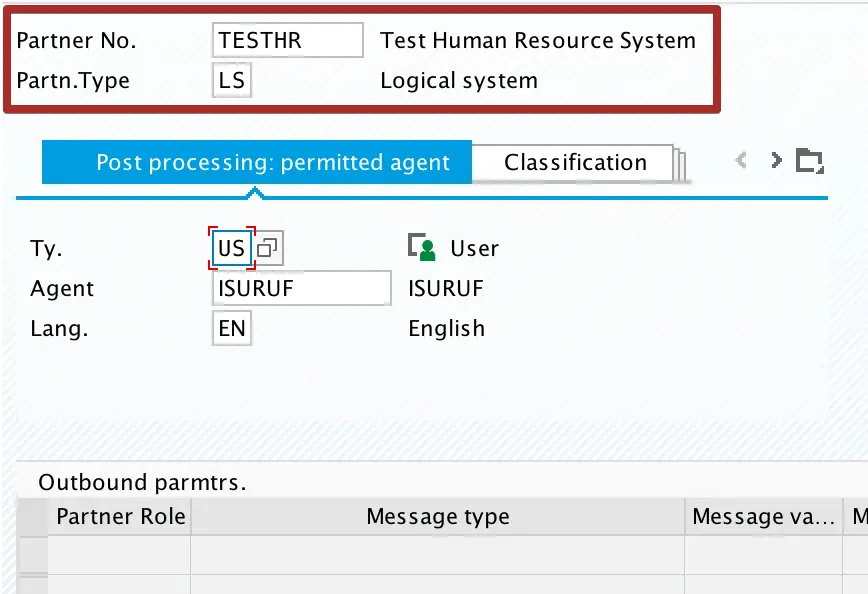This screenshot has width=868, height=594.
Task: Select the Post processing: permitted agent tab
Action: coord(256,161)
